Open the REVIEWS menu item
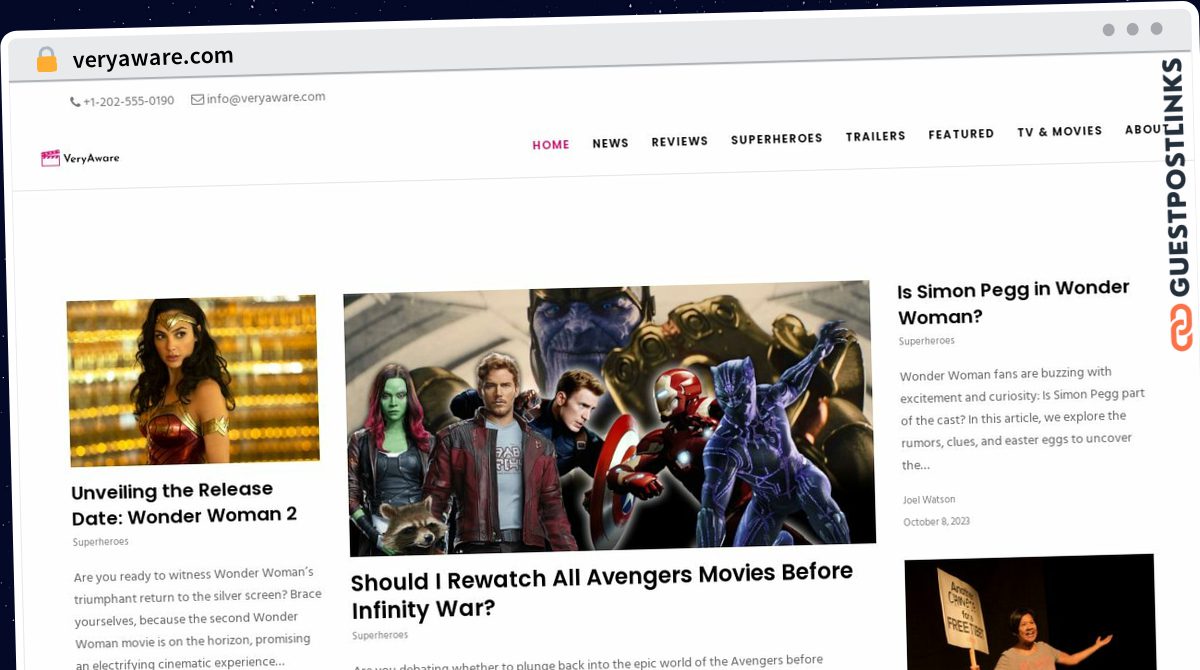The image size is (1200, 670). tap(680, 141)
